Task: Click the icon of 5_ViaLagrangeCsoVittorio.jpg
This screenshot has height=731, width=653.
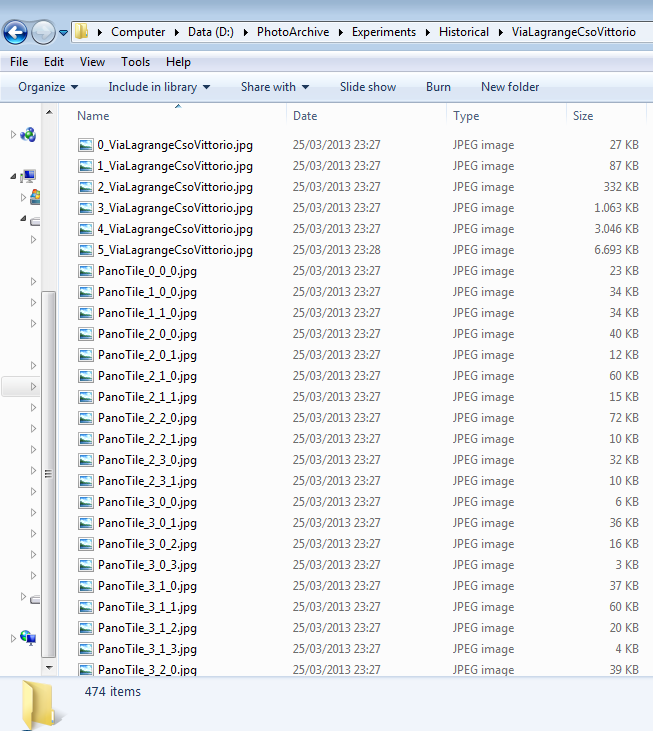Action: click(86, 250)
